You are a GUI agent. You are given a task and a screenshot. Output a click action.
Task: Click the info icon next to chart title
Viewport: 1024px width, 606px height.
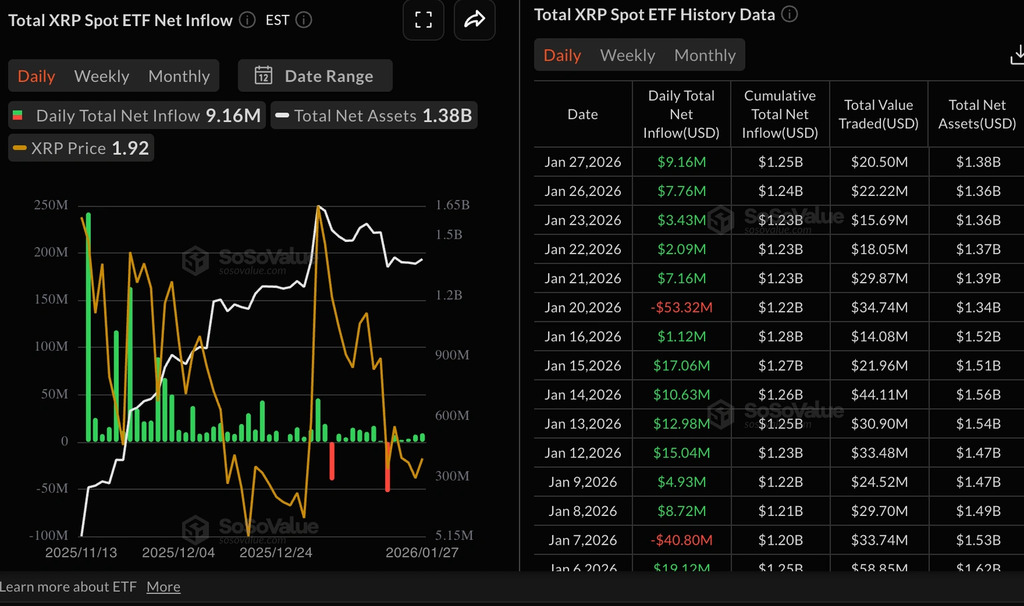pos(245,18)
